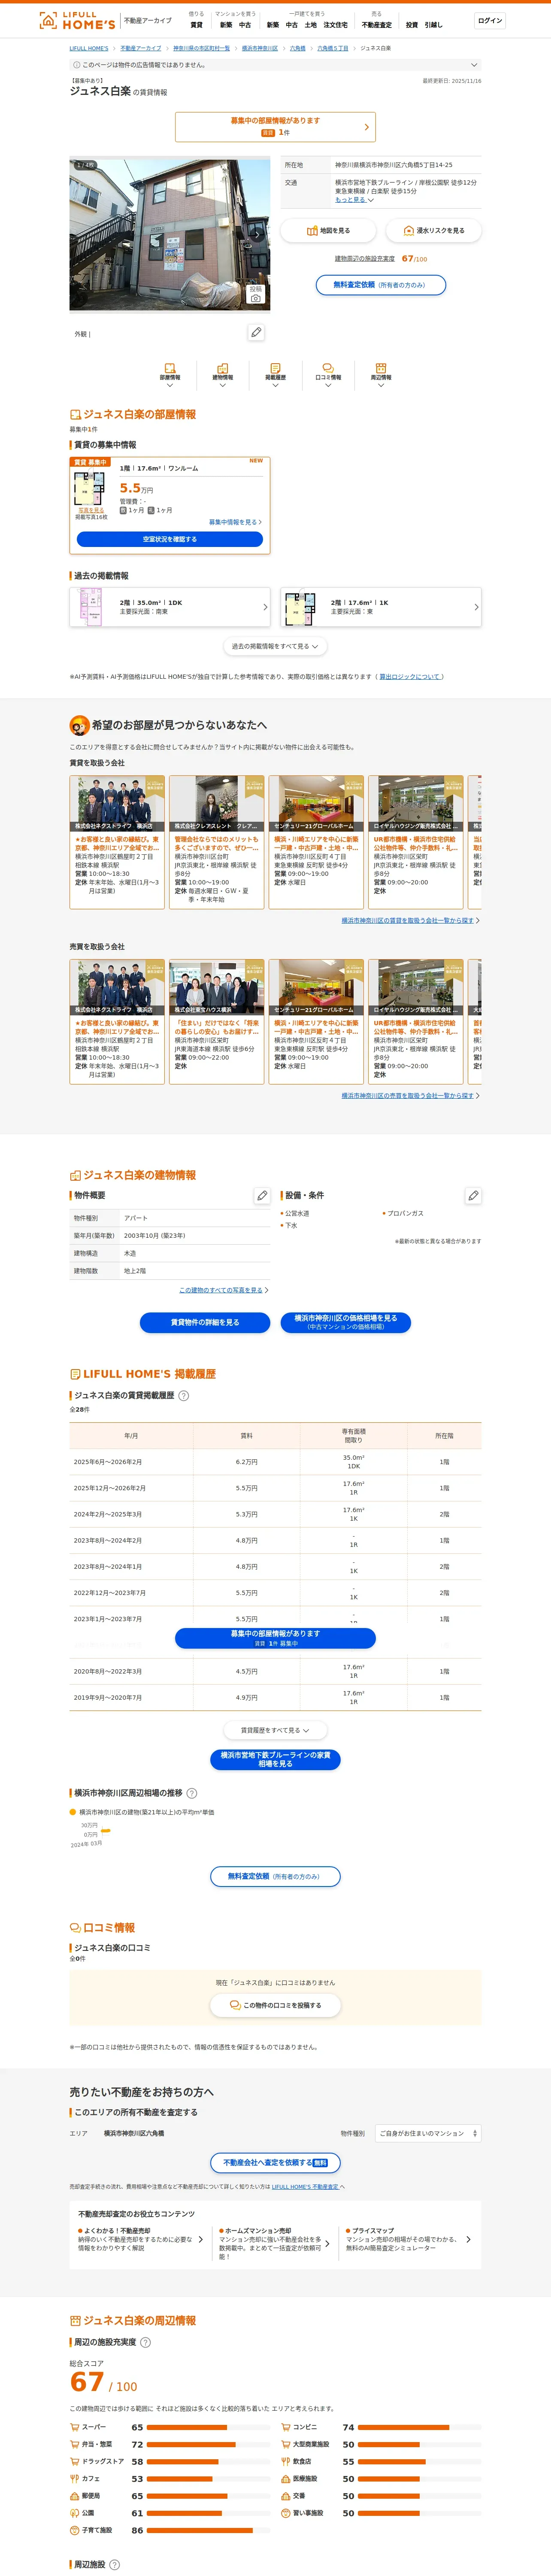
Task: Click next-photo arrow on the building image
Action: coord(257,235)
